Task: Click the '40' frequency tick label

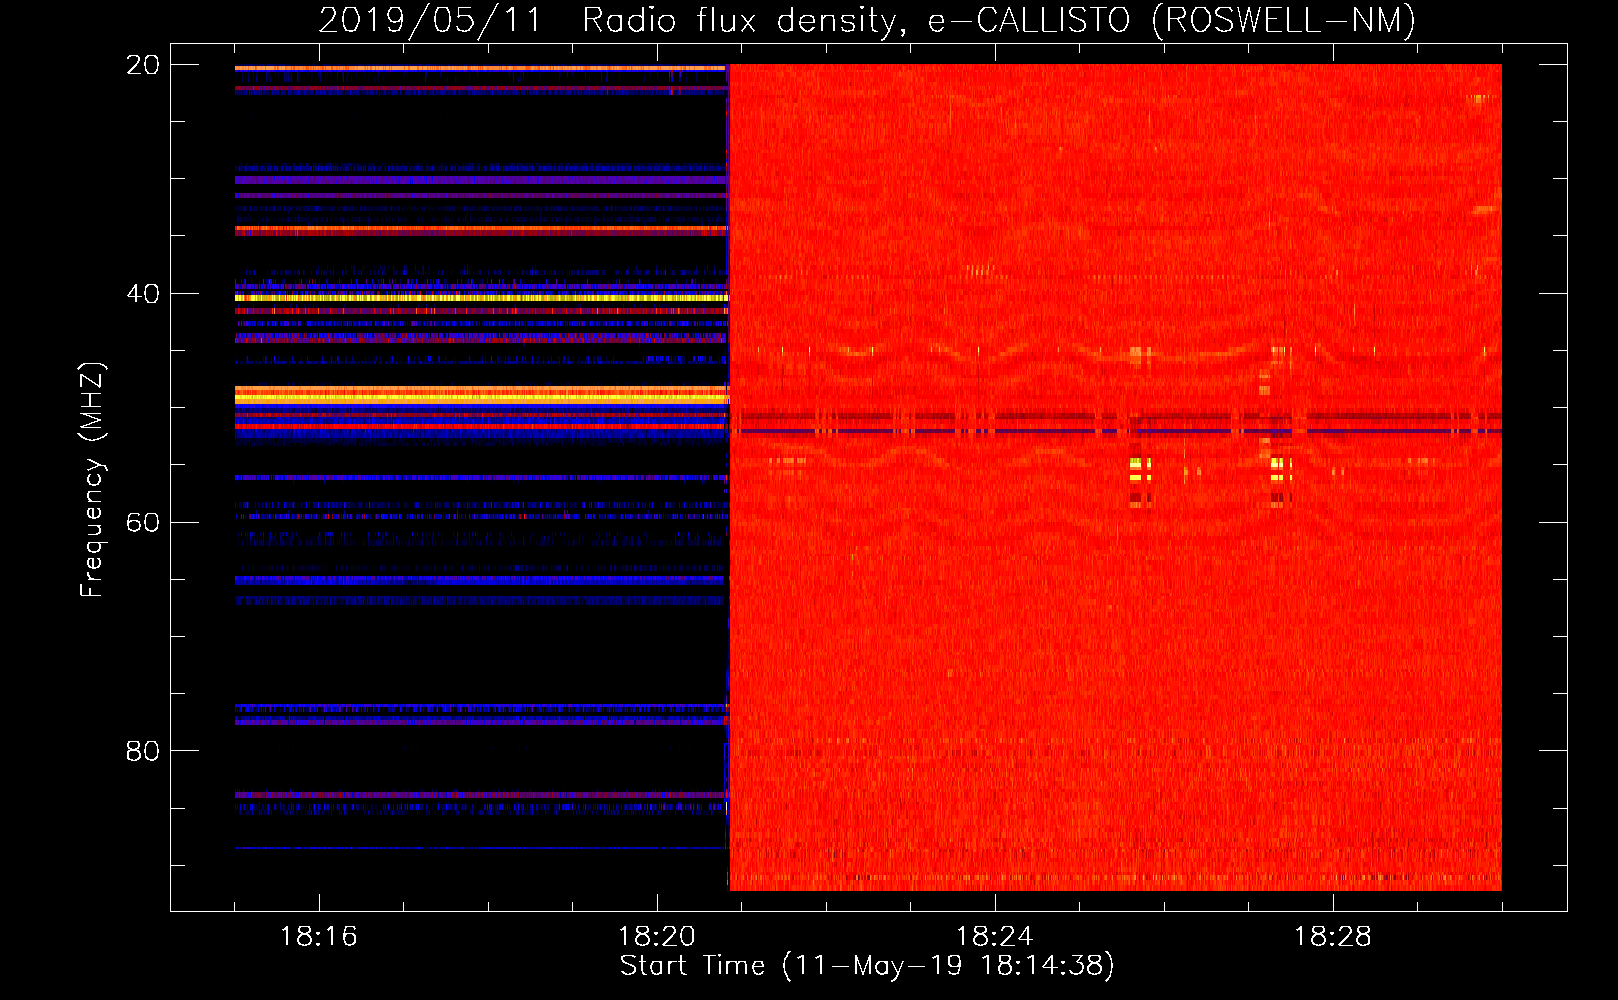Action: tap(143, 294)
